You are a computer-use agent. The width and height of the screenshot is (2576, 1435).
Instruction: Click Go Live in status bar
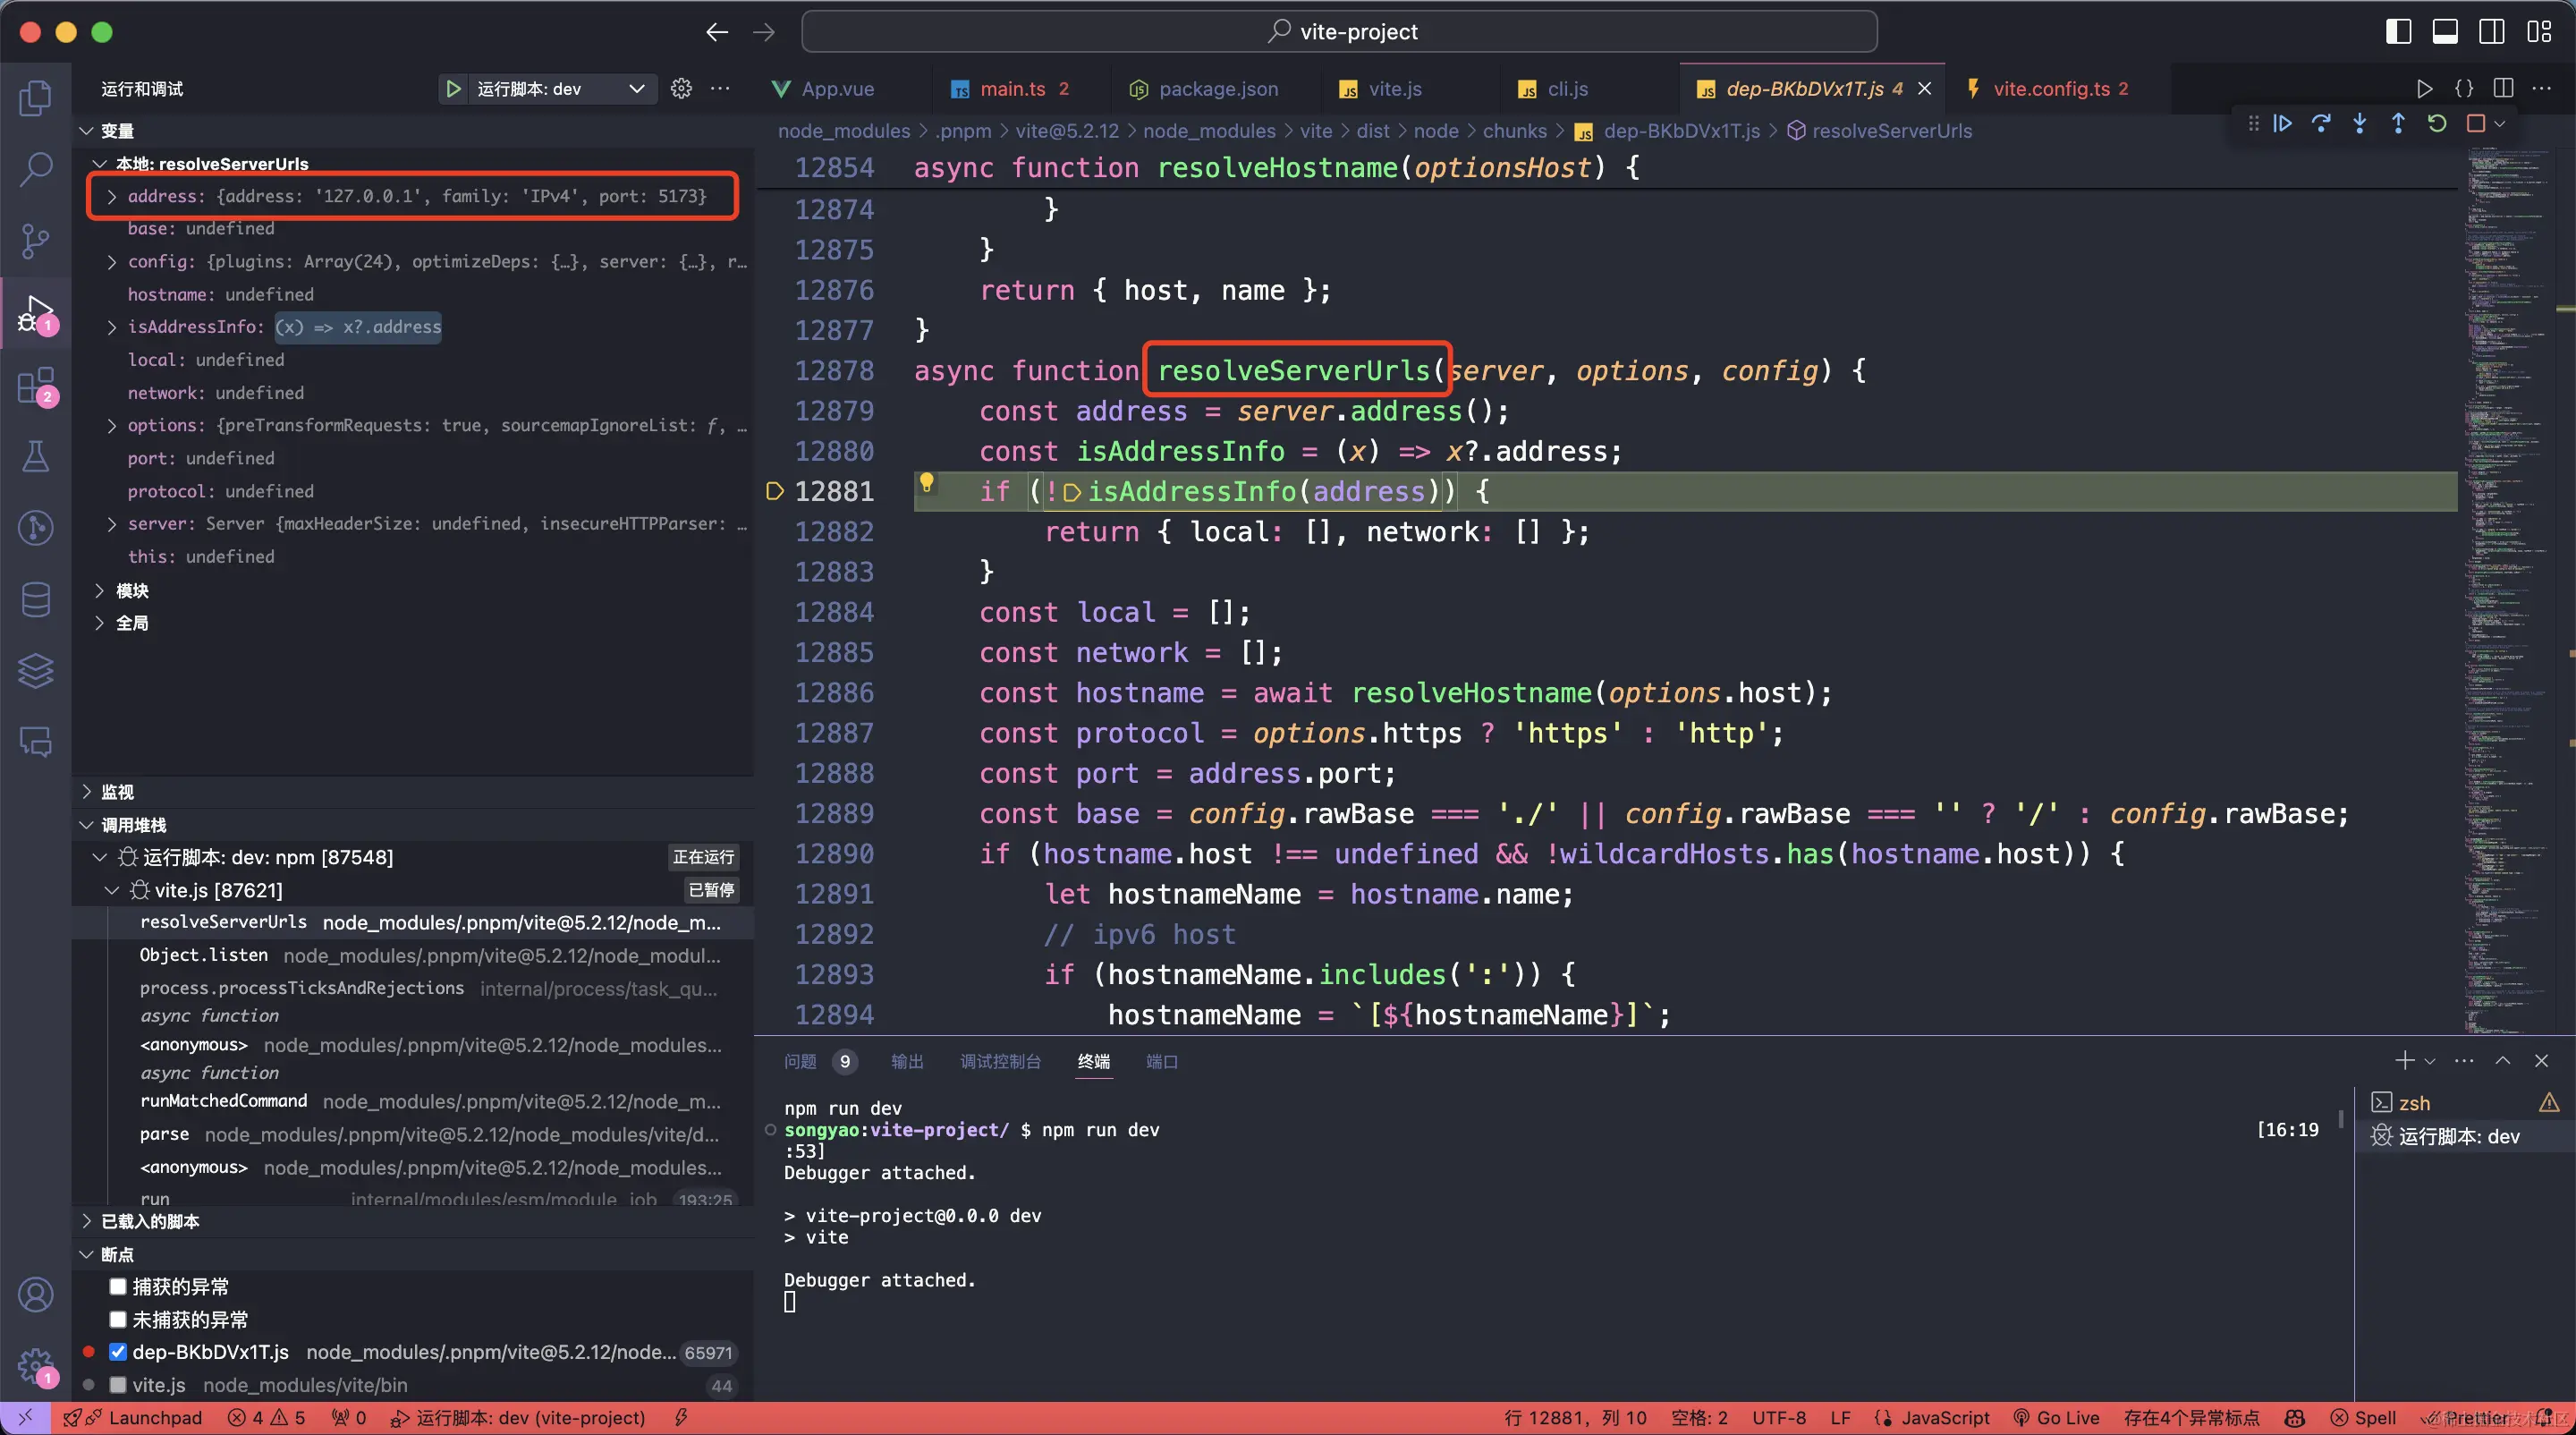2056,1417
